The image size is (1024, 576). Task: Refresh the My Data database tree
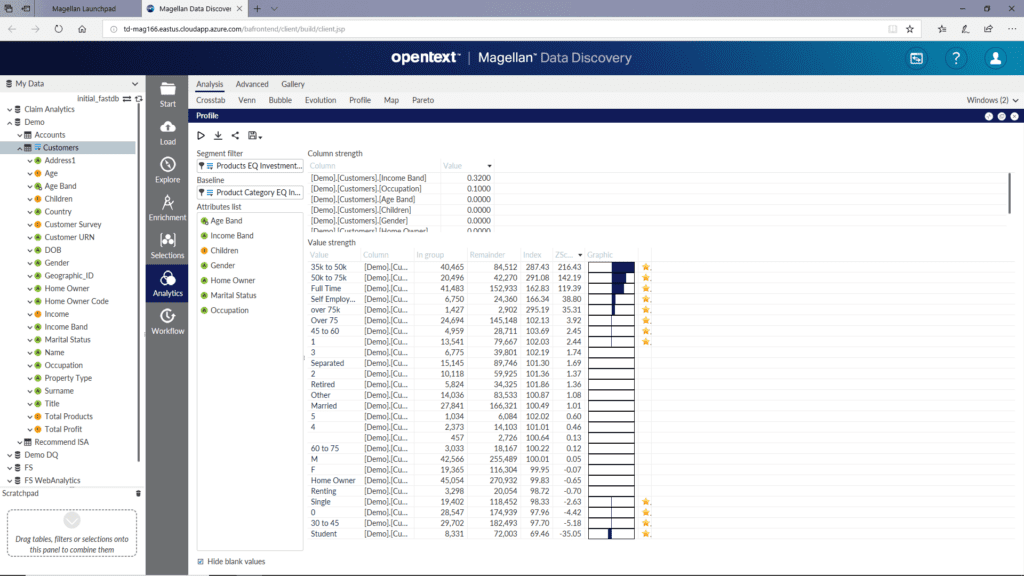point(138,99)
